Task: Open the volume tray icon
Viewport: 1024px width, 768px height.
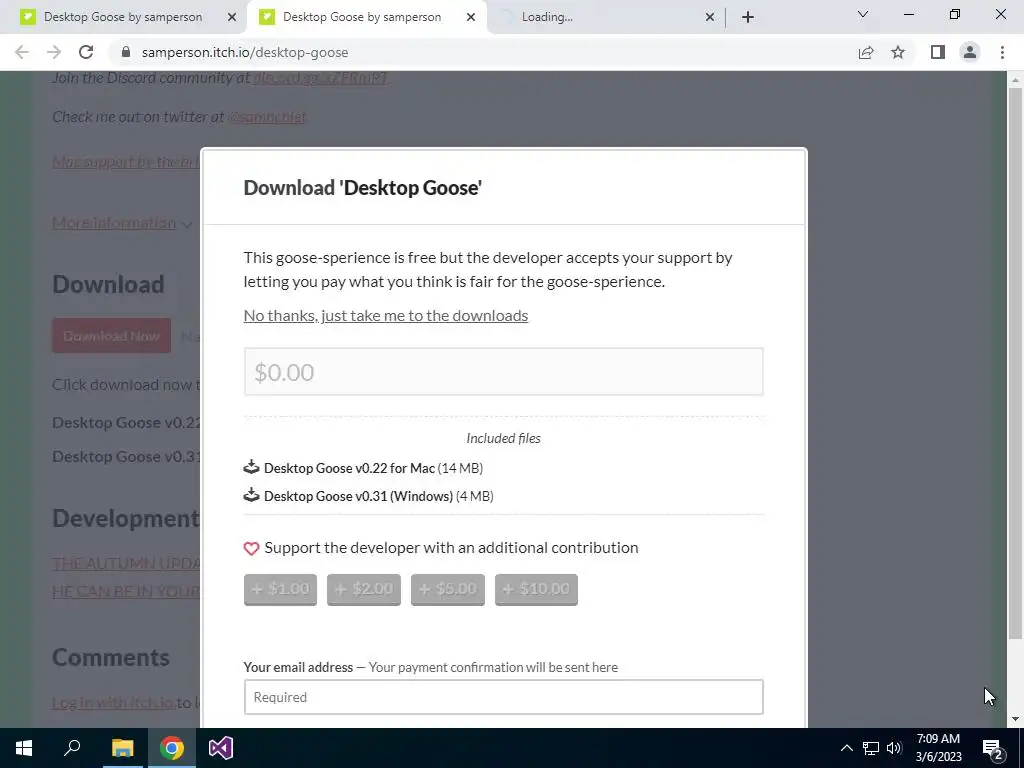Action: point(894,748)
